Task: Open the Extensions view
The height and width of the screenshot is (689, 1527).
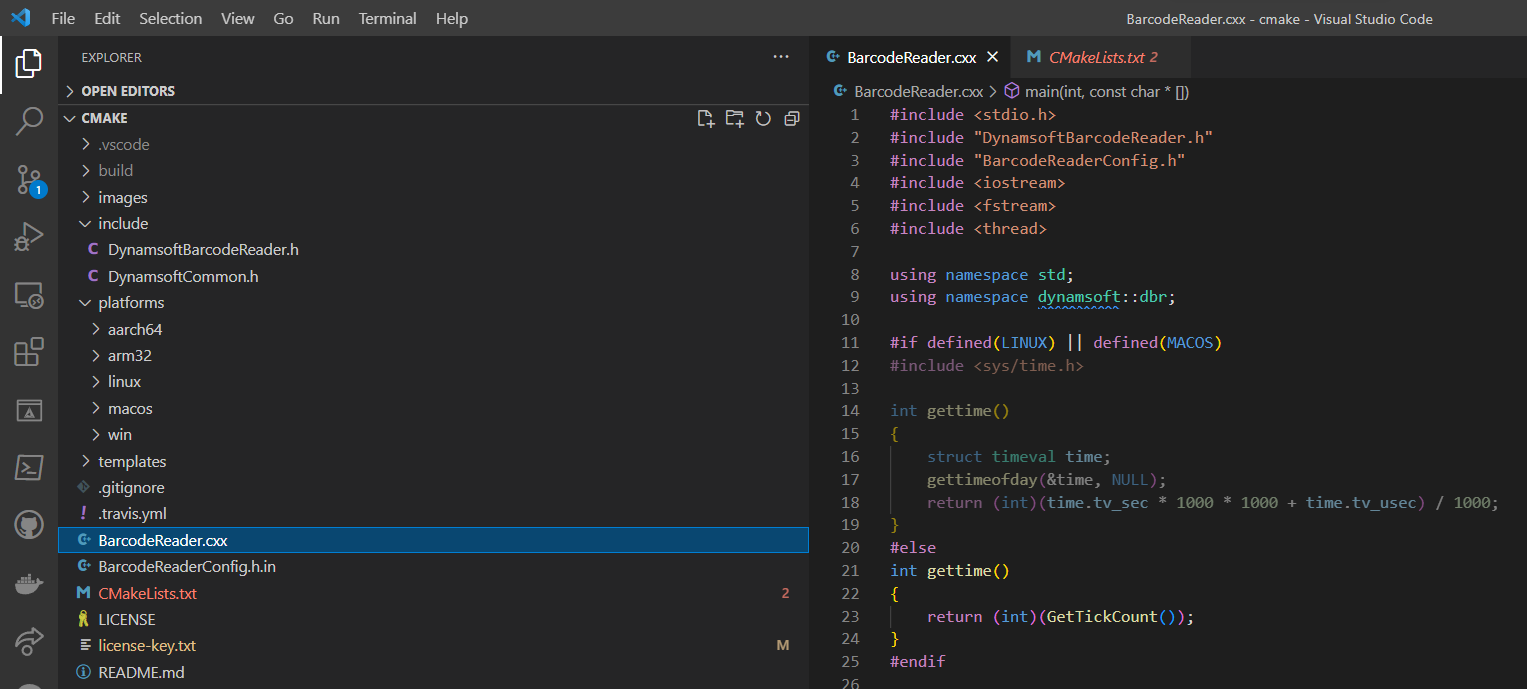Action: coord(29,352)
